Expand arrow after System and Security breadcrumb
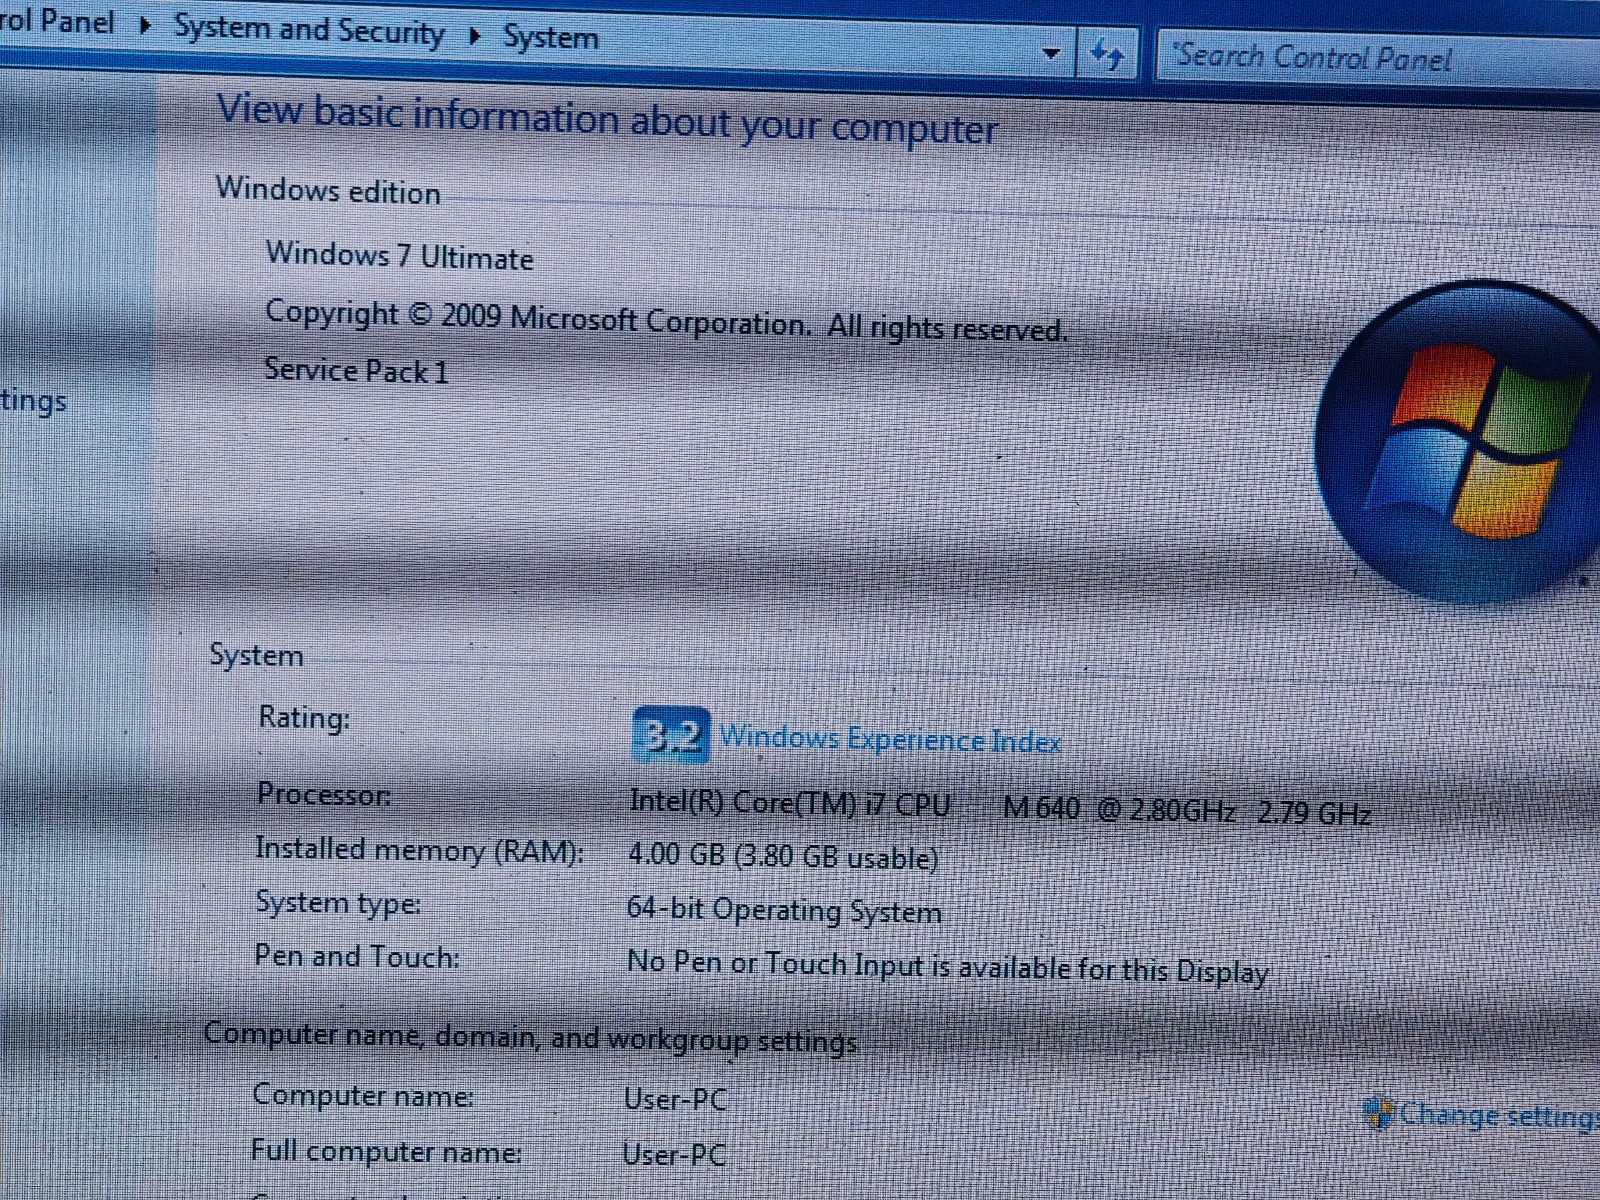Viewport: 1600px width, 1200px height. 474,36
